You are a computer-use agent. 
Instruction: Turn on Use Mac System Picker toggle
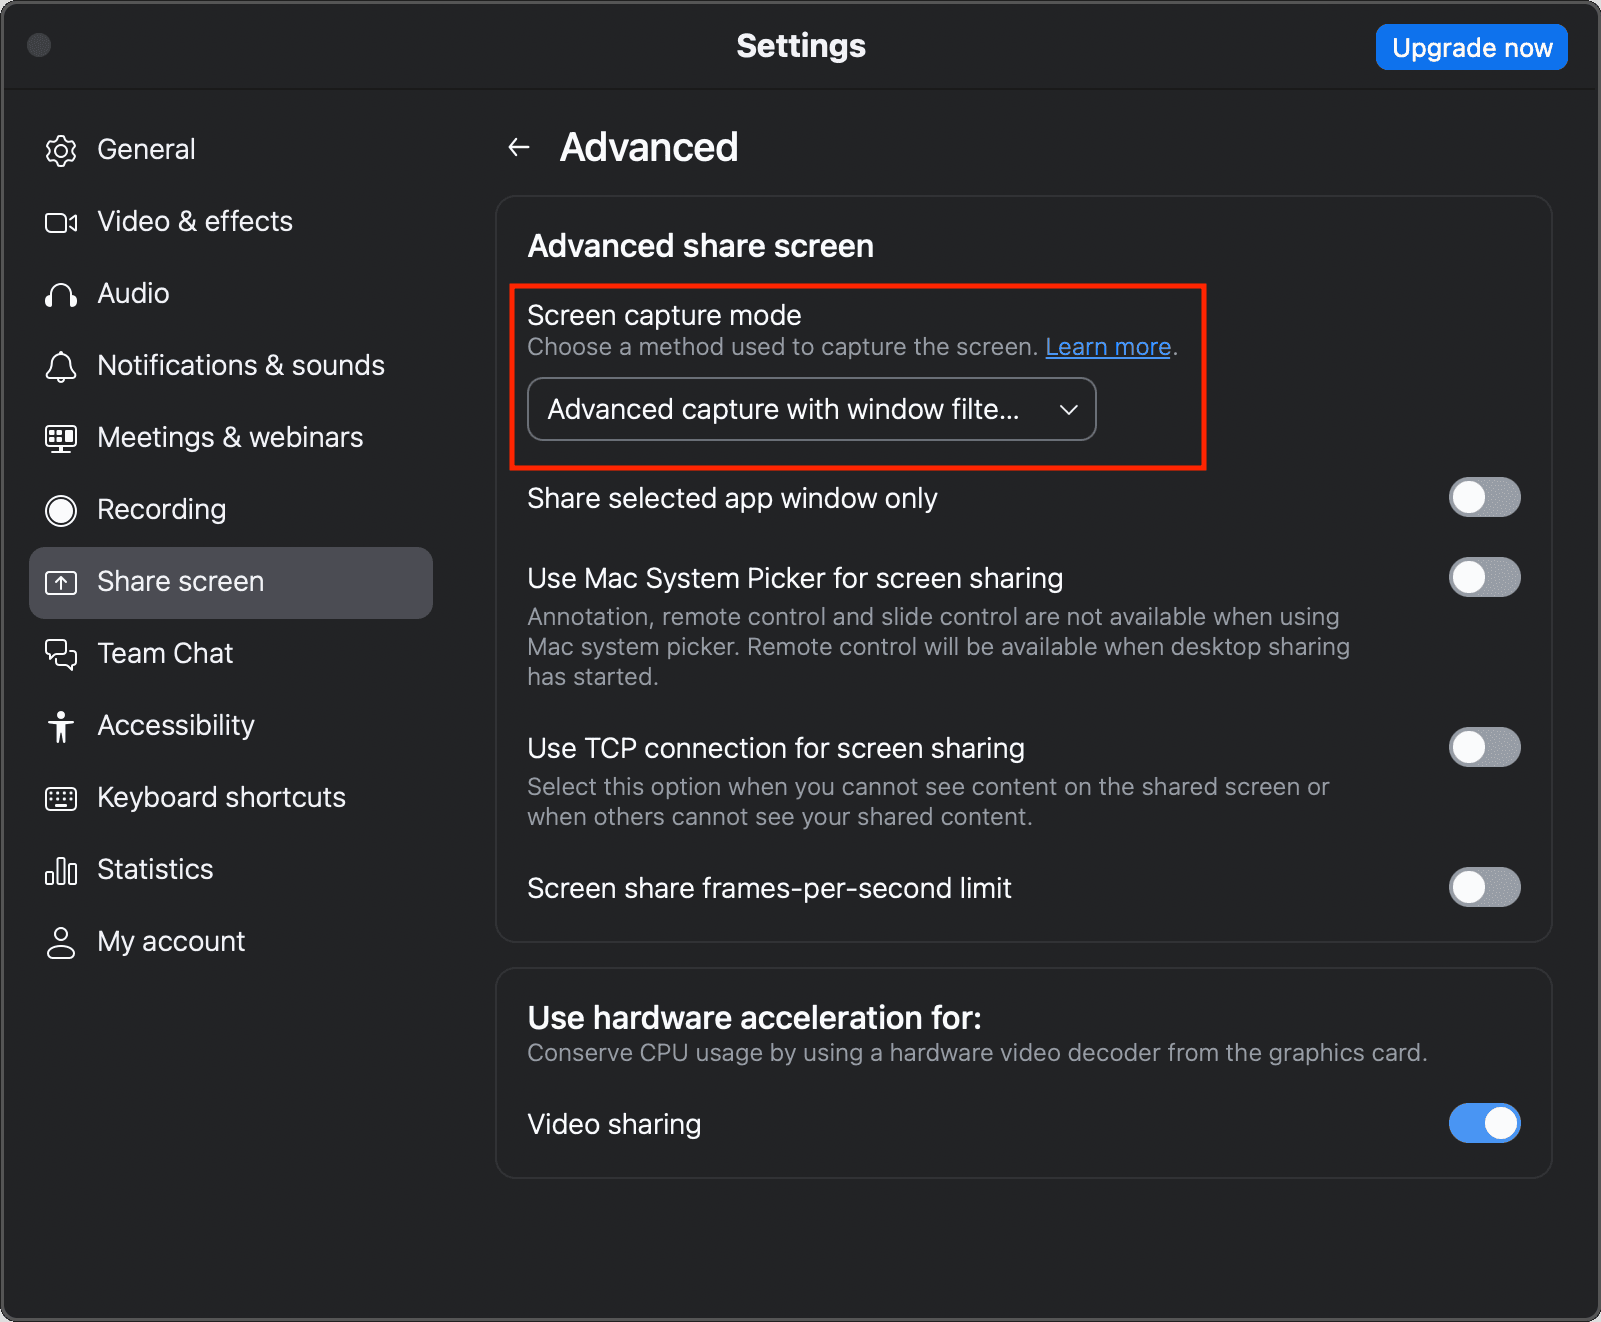1484,577
